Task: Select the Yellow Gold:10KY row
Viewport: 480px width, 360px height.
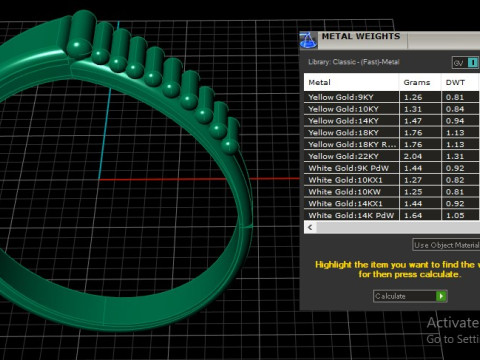Action: pos(392,109)
